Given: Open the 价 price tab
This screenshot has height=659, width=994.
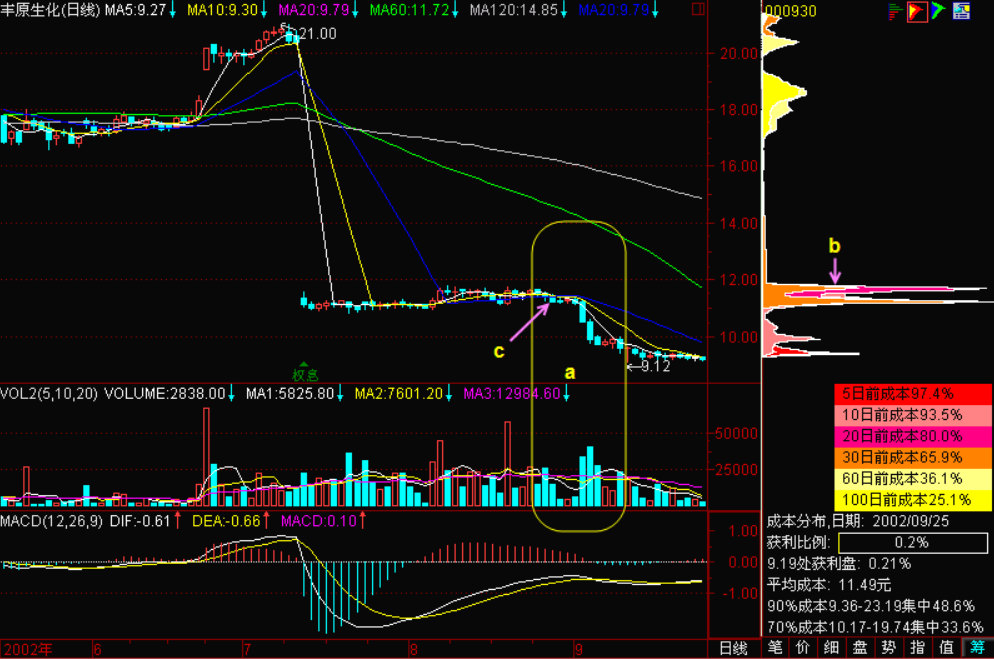Looking at the screenshot, I should click(803, 648).
